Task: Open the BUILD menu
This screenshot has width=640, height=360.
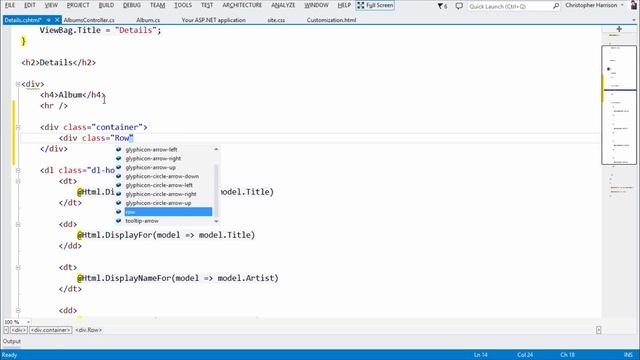Action: (106, 5)
